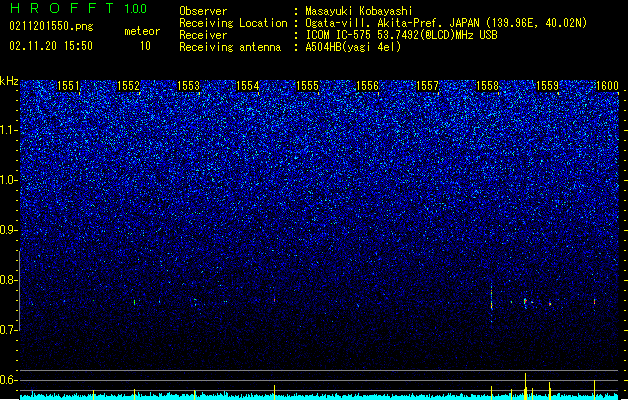This screenshot has width=629, height=400.
Task: Click time marker 1556
Action: [x=367, y=86]
